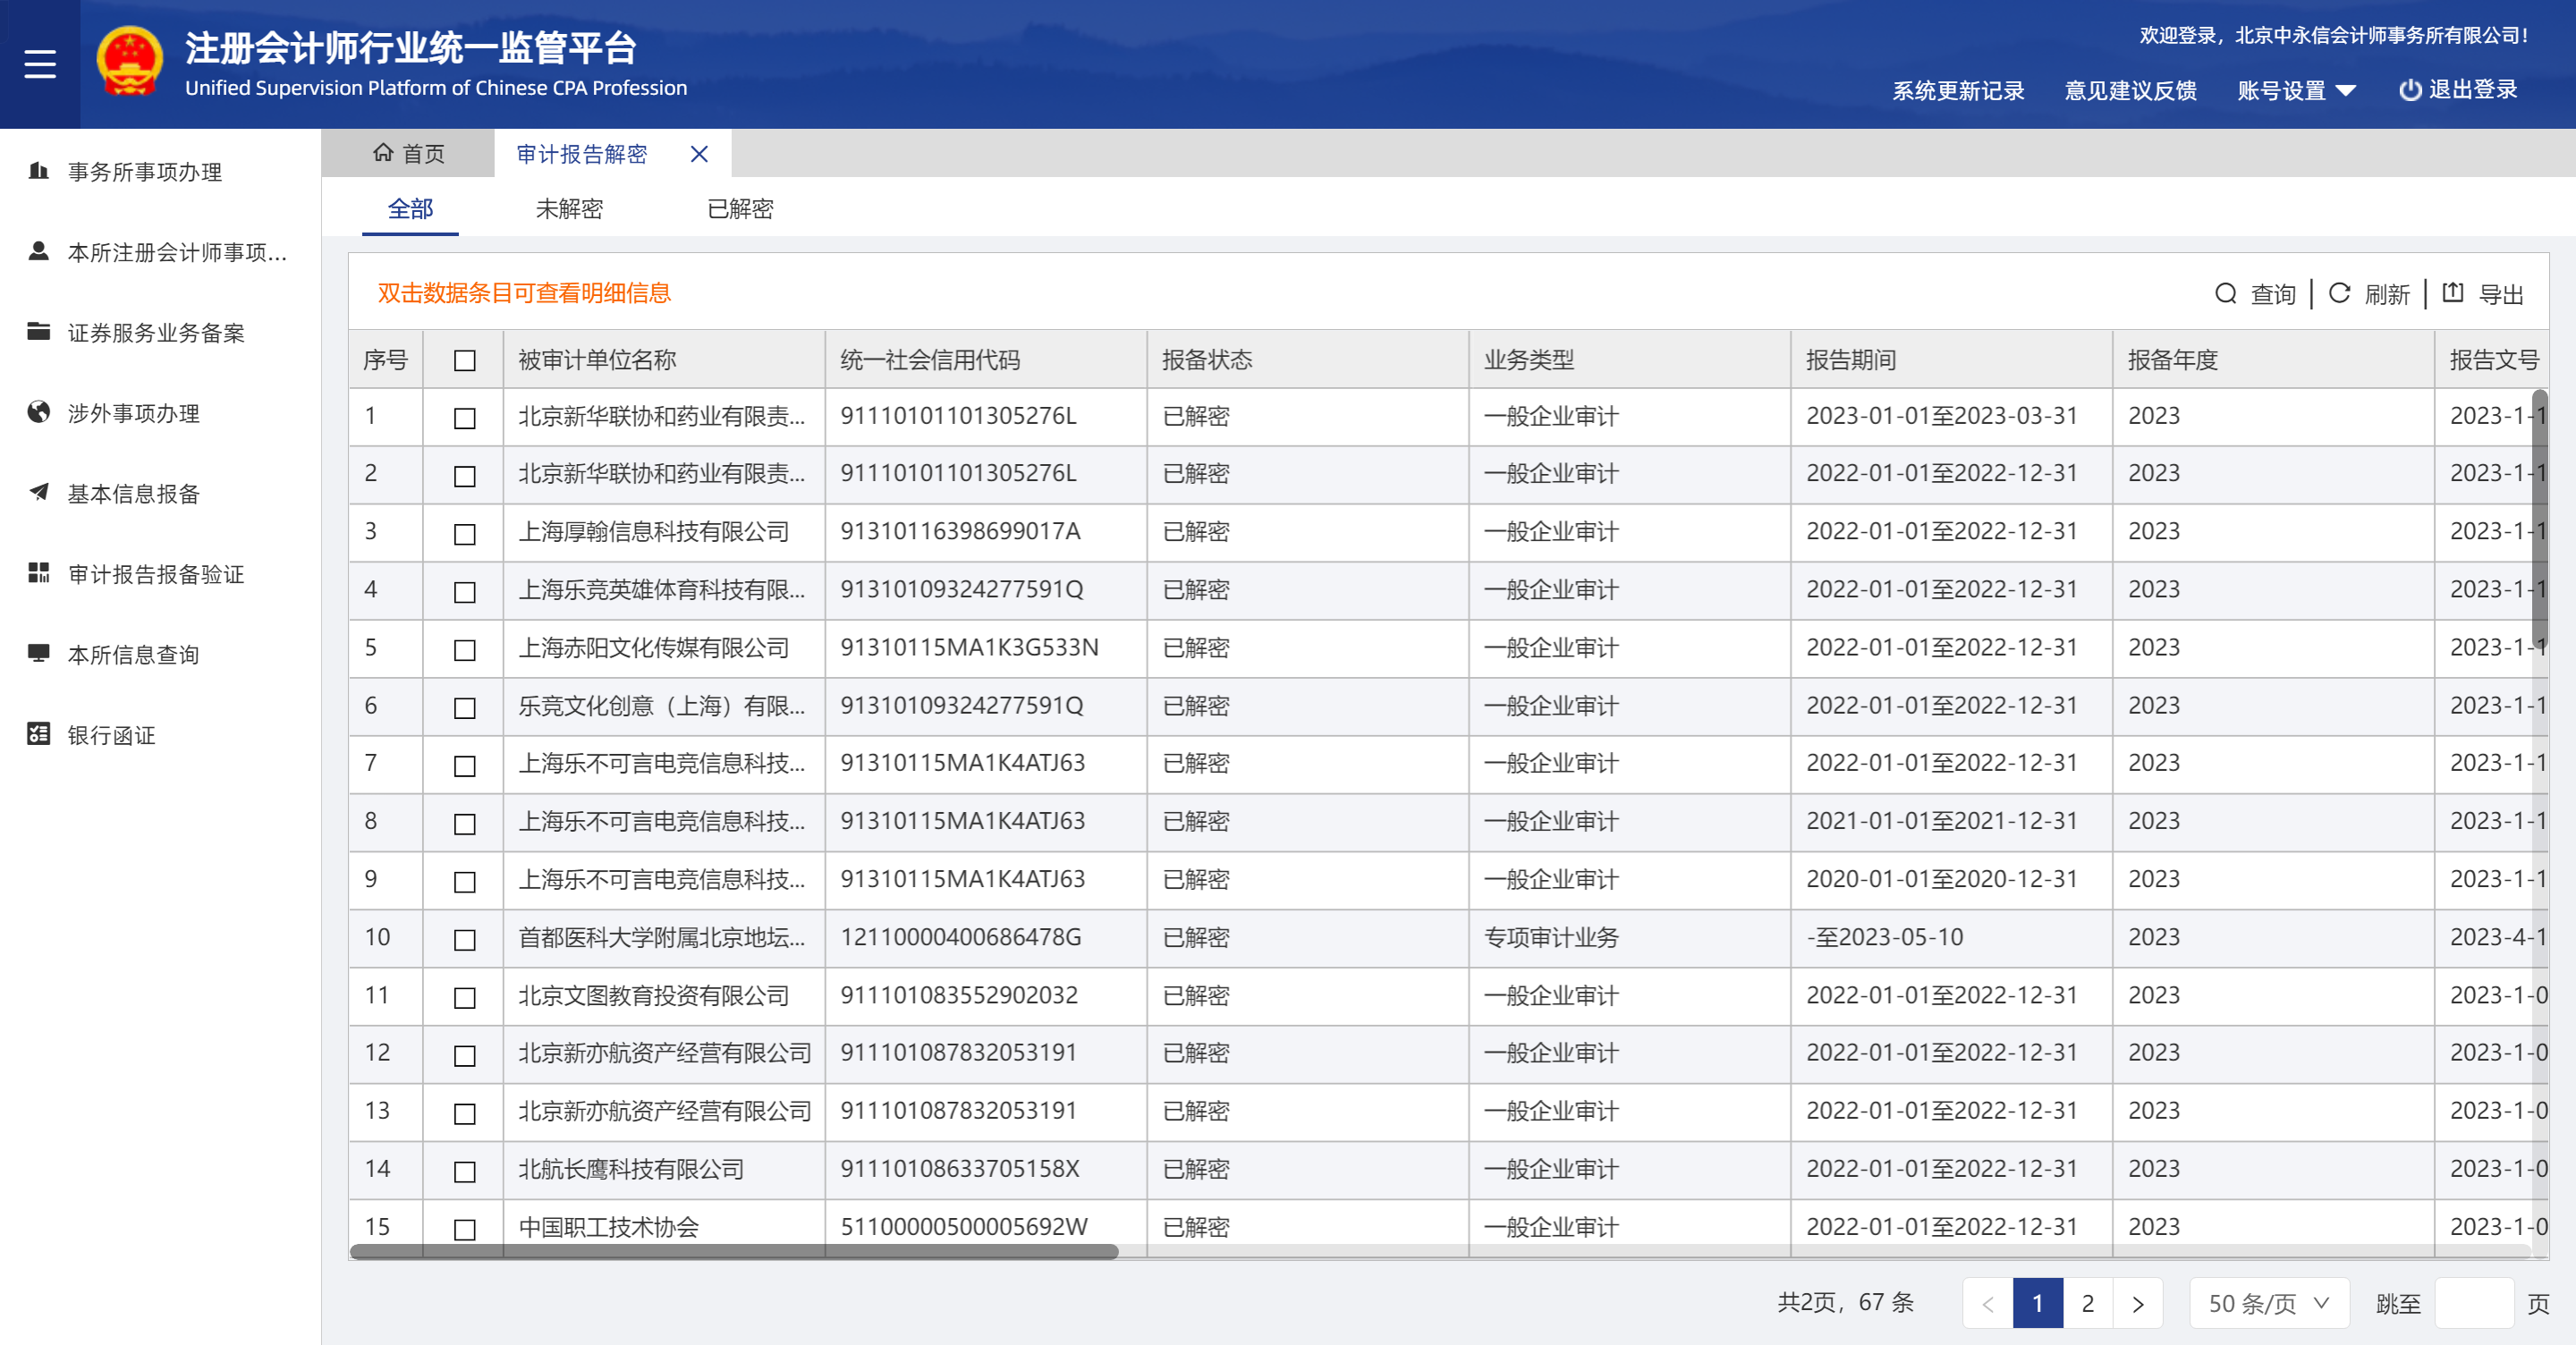
Task: Click the export icon beside 导出
Action: pyautogui.click(x=2453, y=293)
